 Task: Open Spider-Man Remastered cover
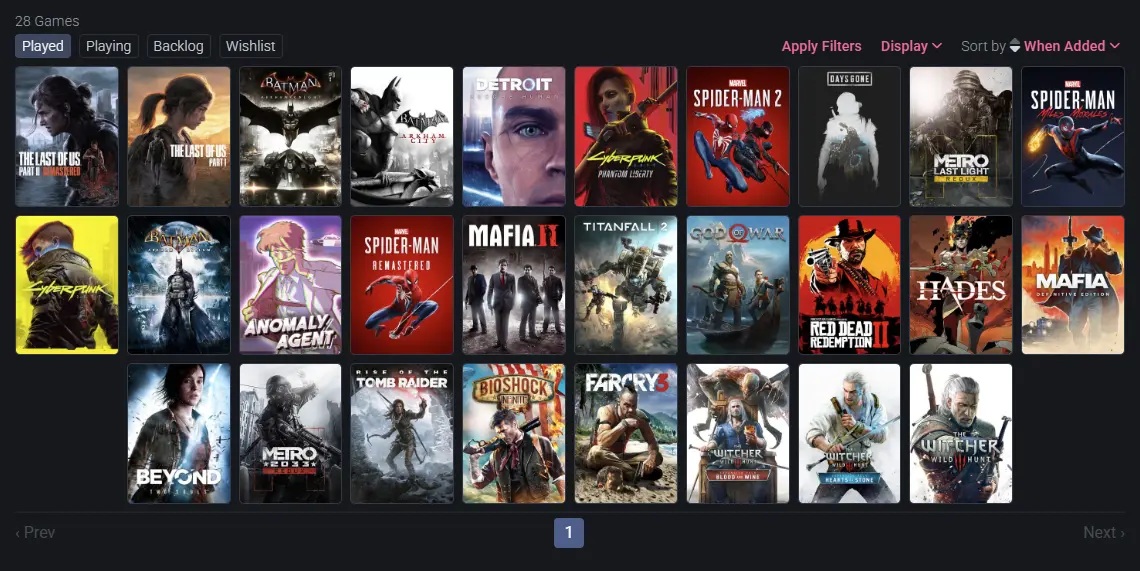coord(402,285)
